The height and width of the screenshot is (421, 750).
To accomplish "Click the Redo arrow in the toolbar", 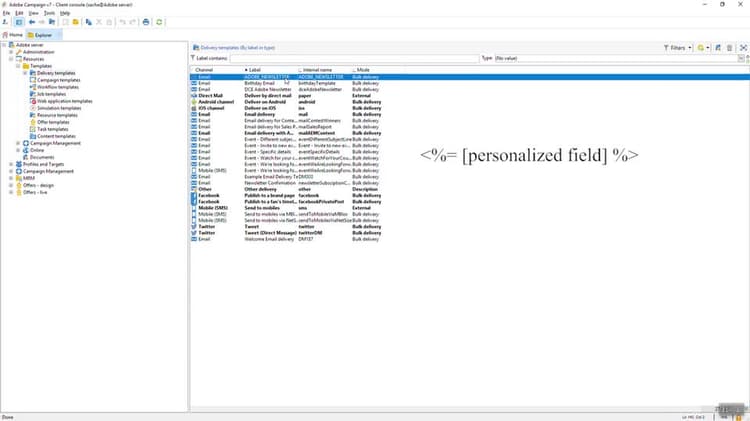I will point(132,22).
